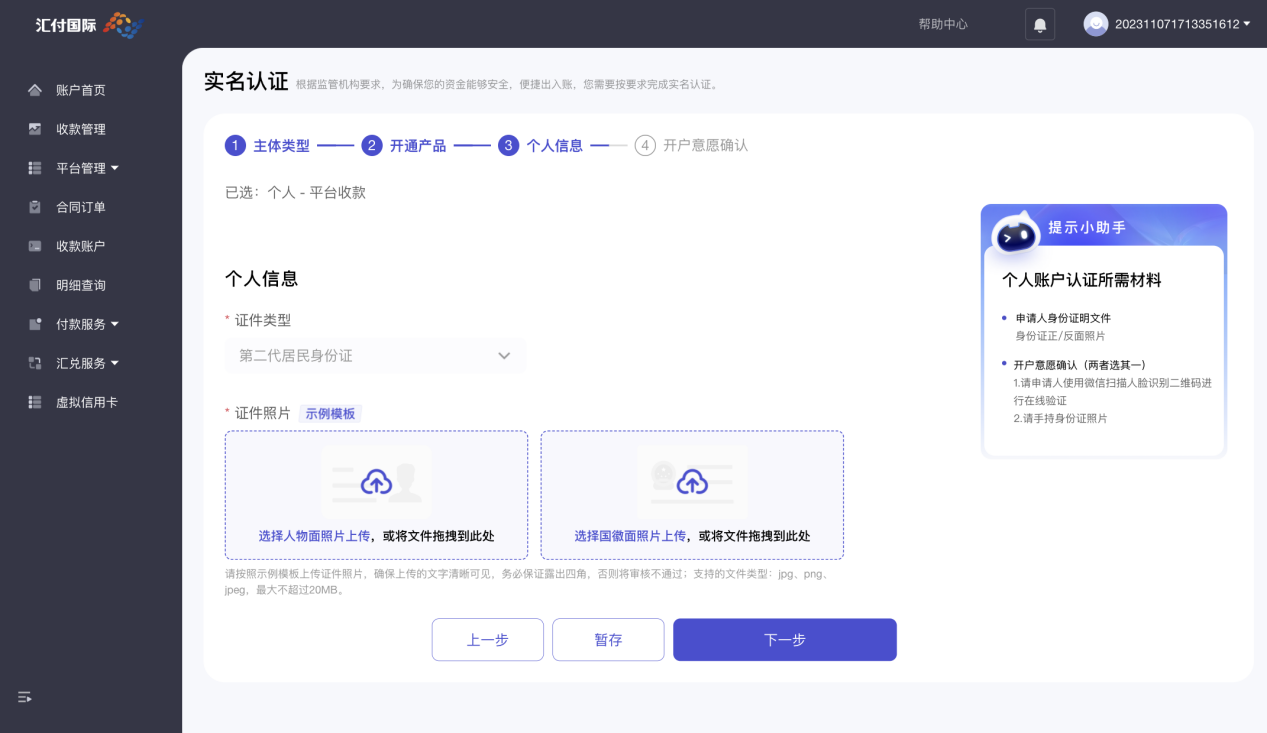Open the notification bell icon

1040,24
